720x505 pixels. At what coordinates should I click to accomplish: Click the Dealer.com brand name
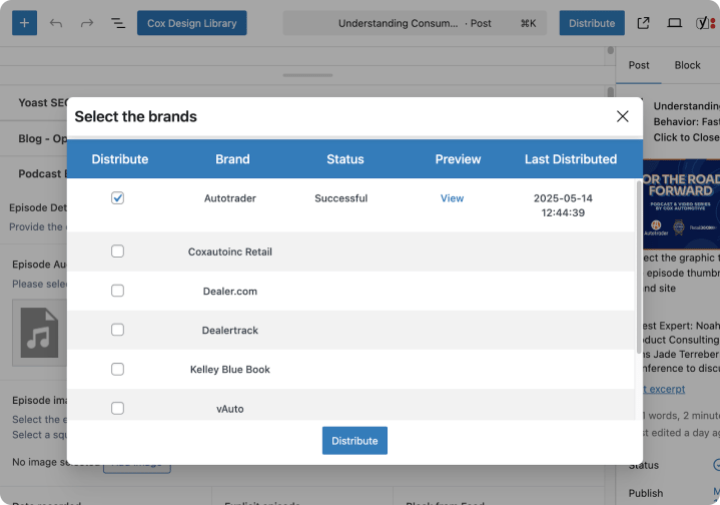[x=230, y=291]
